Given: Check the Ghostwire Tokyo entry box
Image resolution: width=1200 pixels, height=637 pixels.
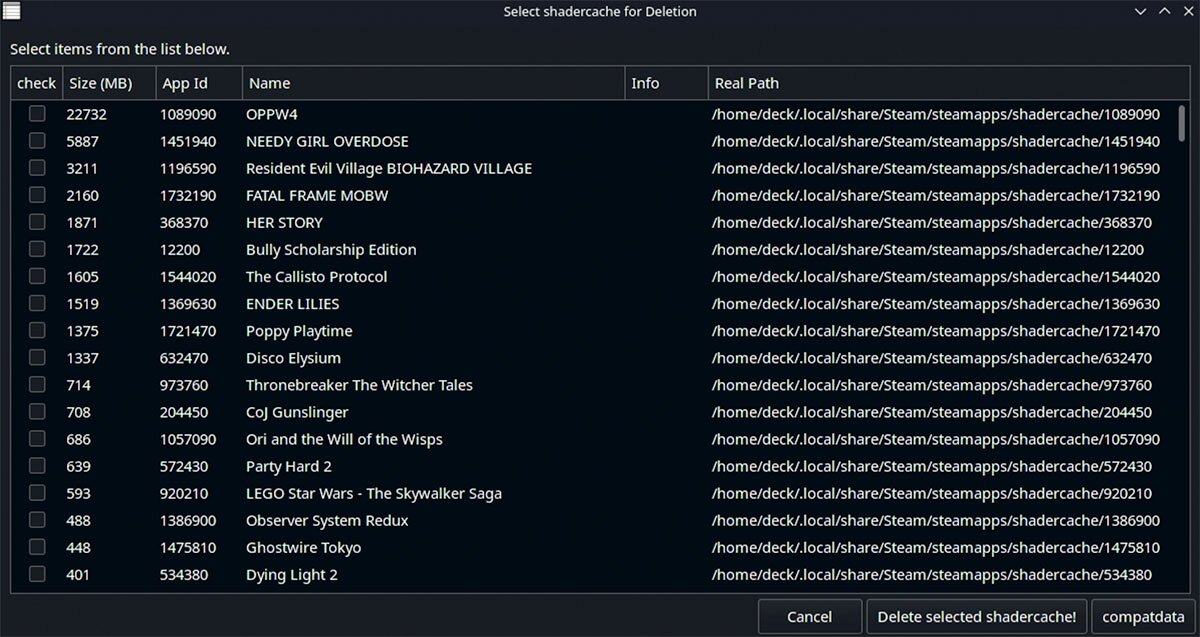Looking at the screenshot, I should [x=37, y=547].
